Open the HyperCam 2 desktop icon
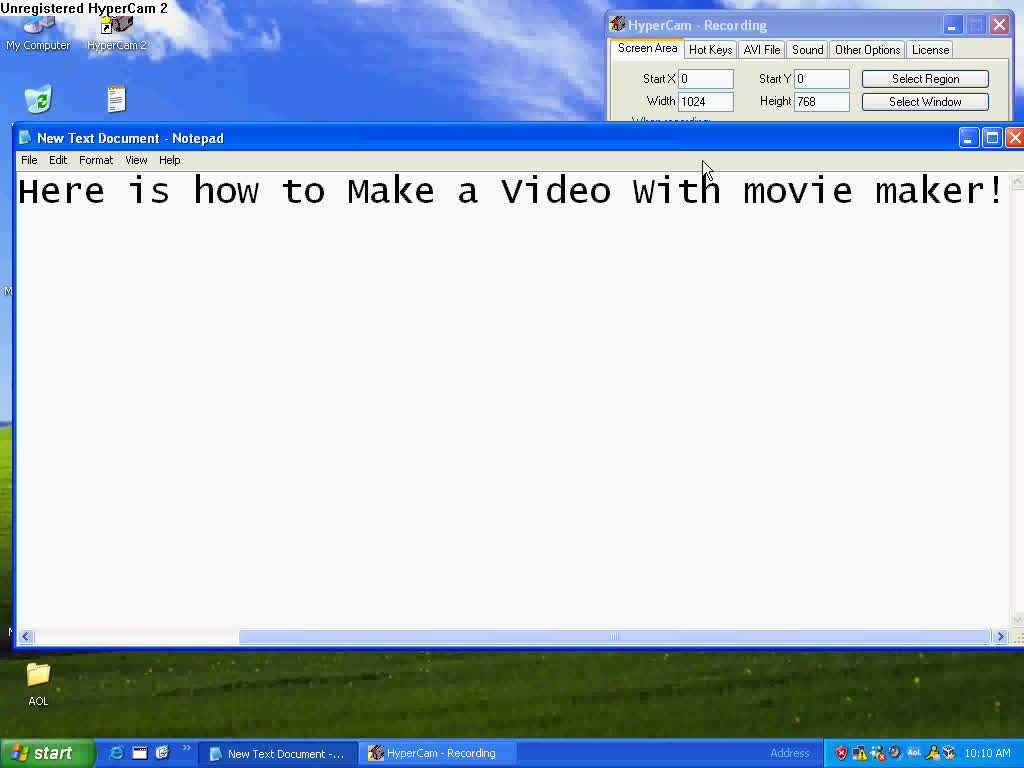 pyautogui.click(x=115, y=25)
